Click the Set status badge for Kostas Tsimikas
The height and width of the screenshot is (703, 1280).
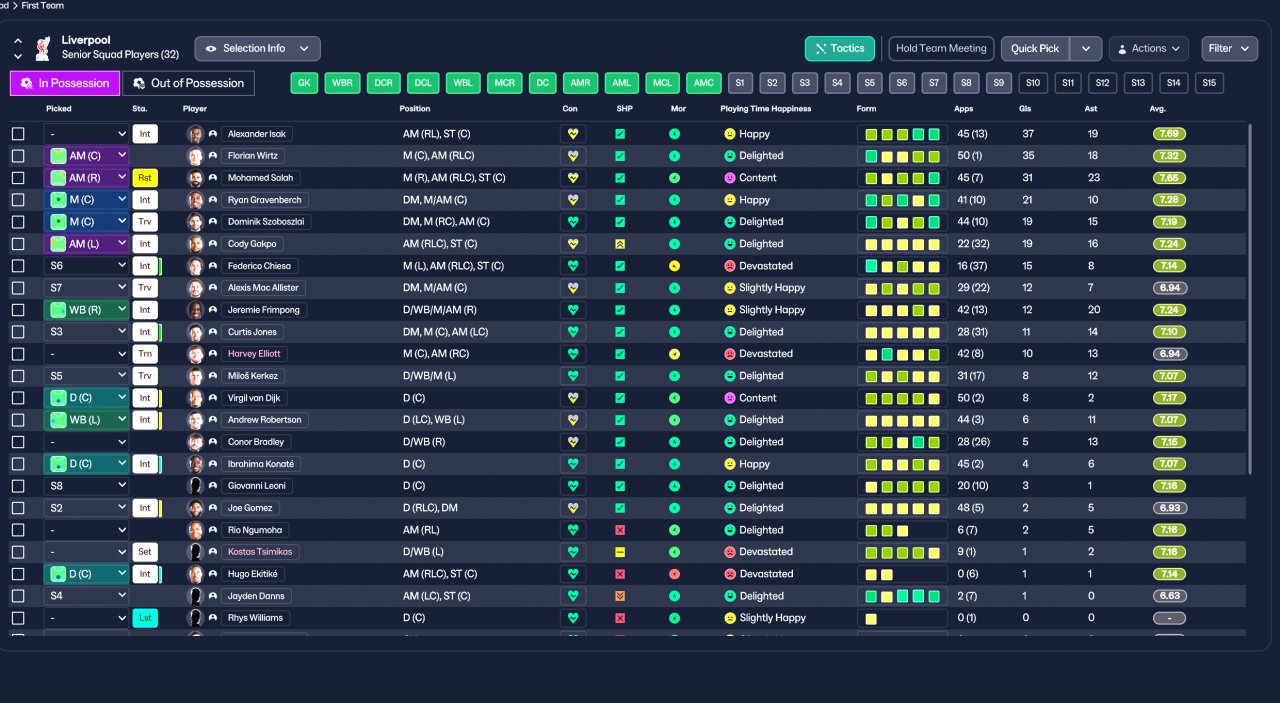click(145, 552)
